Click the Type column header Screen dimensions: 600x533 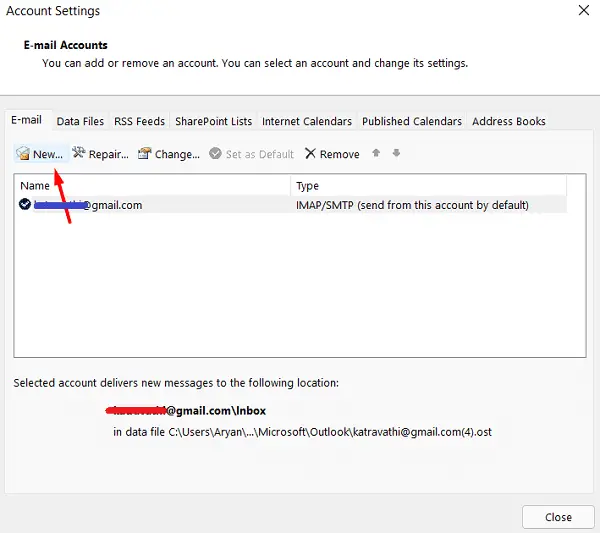coord(430,186)
